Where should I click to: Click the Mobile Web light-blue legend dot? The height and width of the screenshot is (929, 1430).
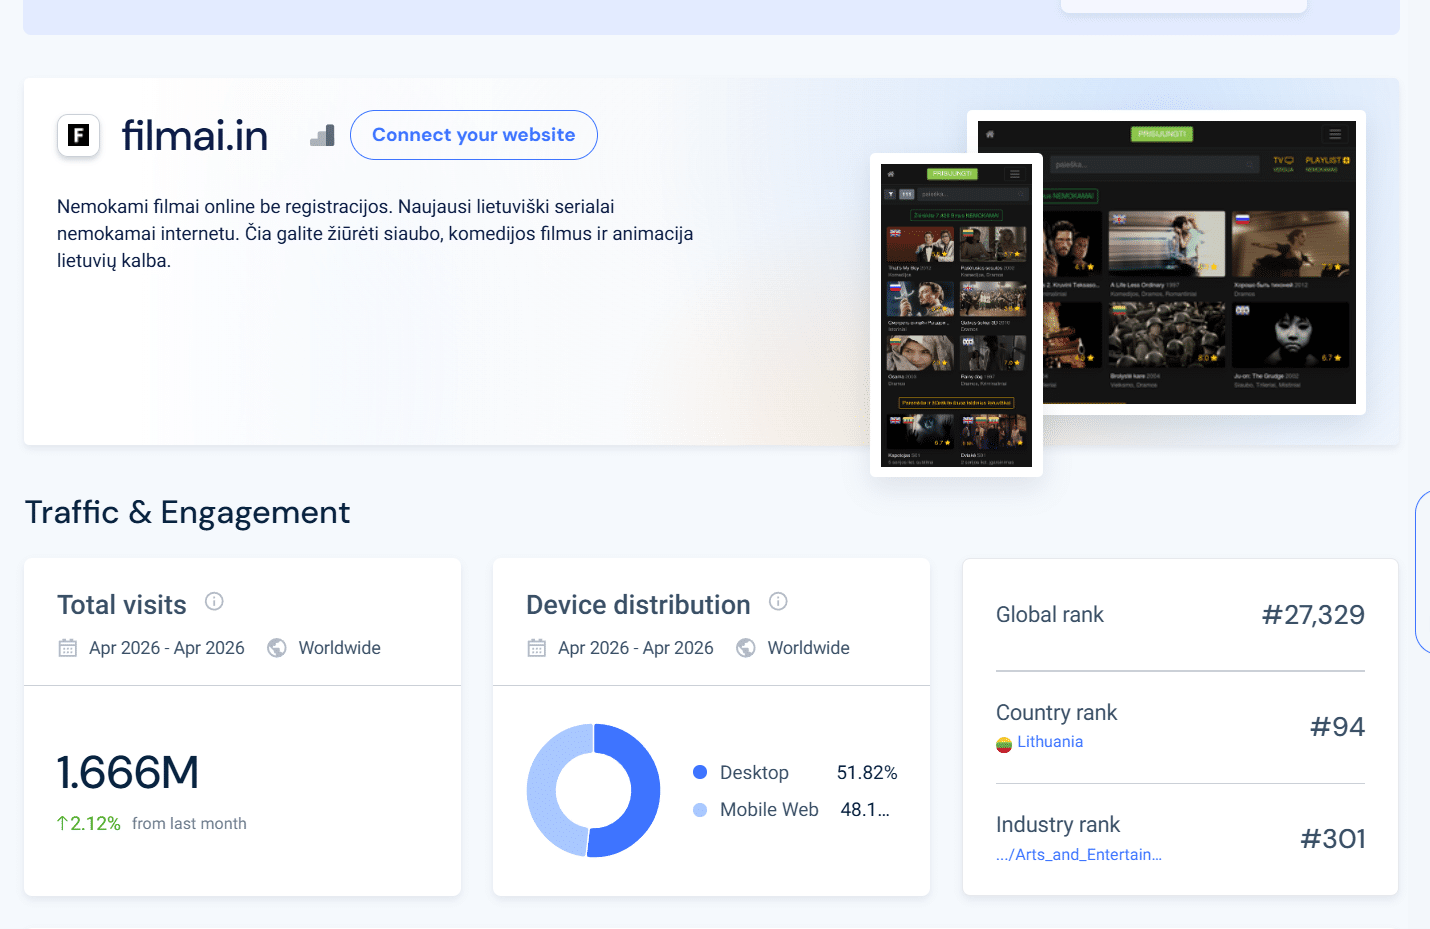coord(700,810)
